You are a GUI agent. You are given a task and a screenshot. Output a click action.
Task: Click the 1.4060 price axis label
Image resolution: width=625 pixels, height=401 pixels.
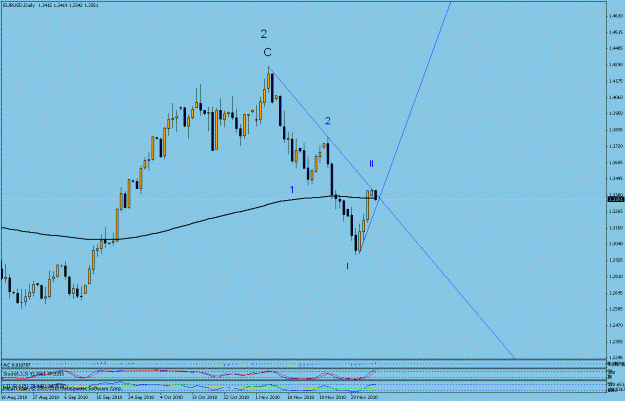(616, 97)
